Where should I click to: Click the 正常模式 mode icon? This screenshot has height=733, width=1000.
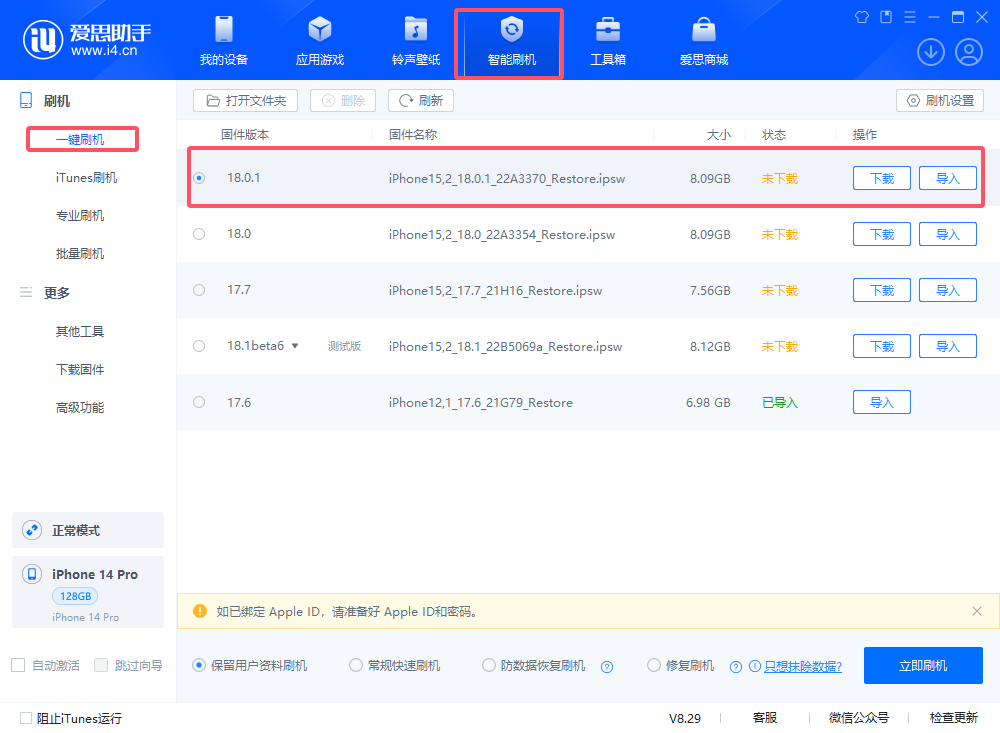coord(32,530)
